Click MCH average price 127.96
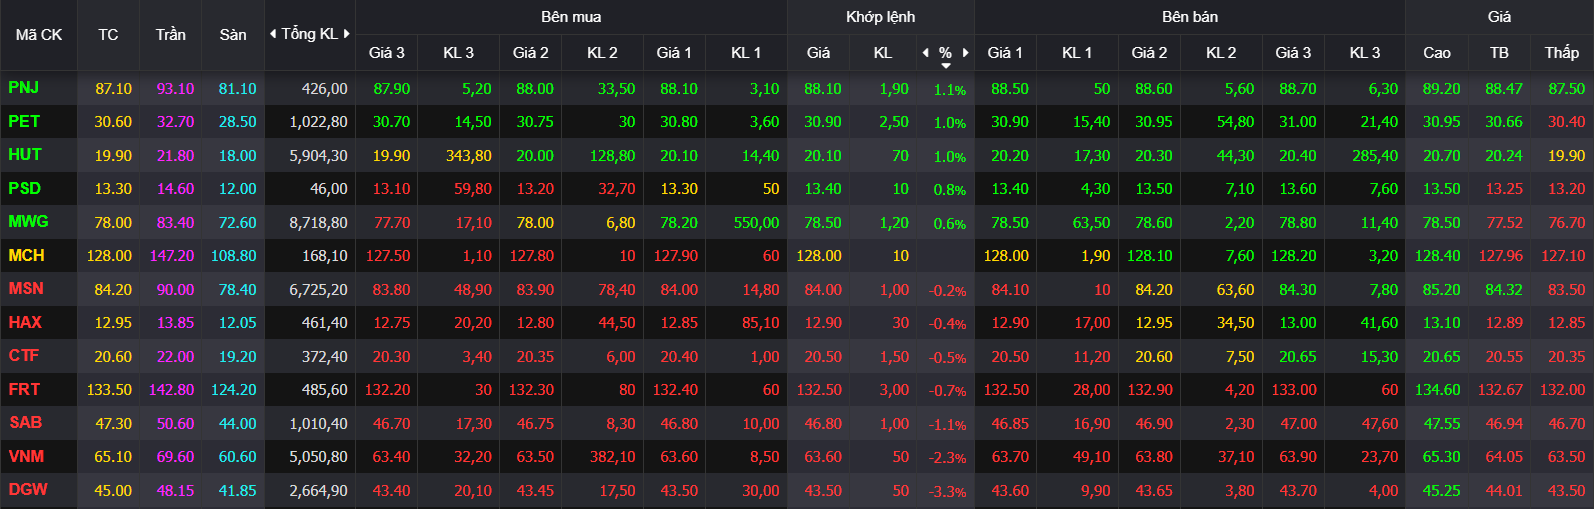Viewport: 1594px width, 509px height. pyautogui.click(x=1501, y=256)
